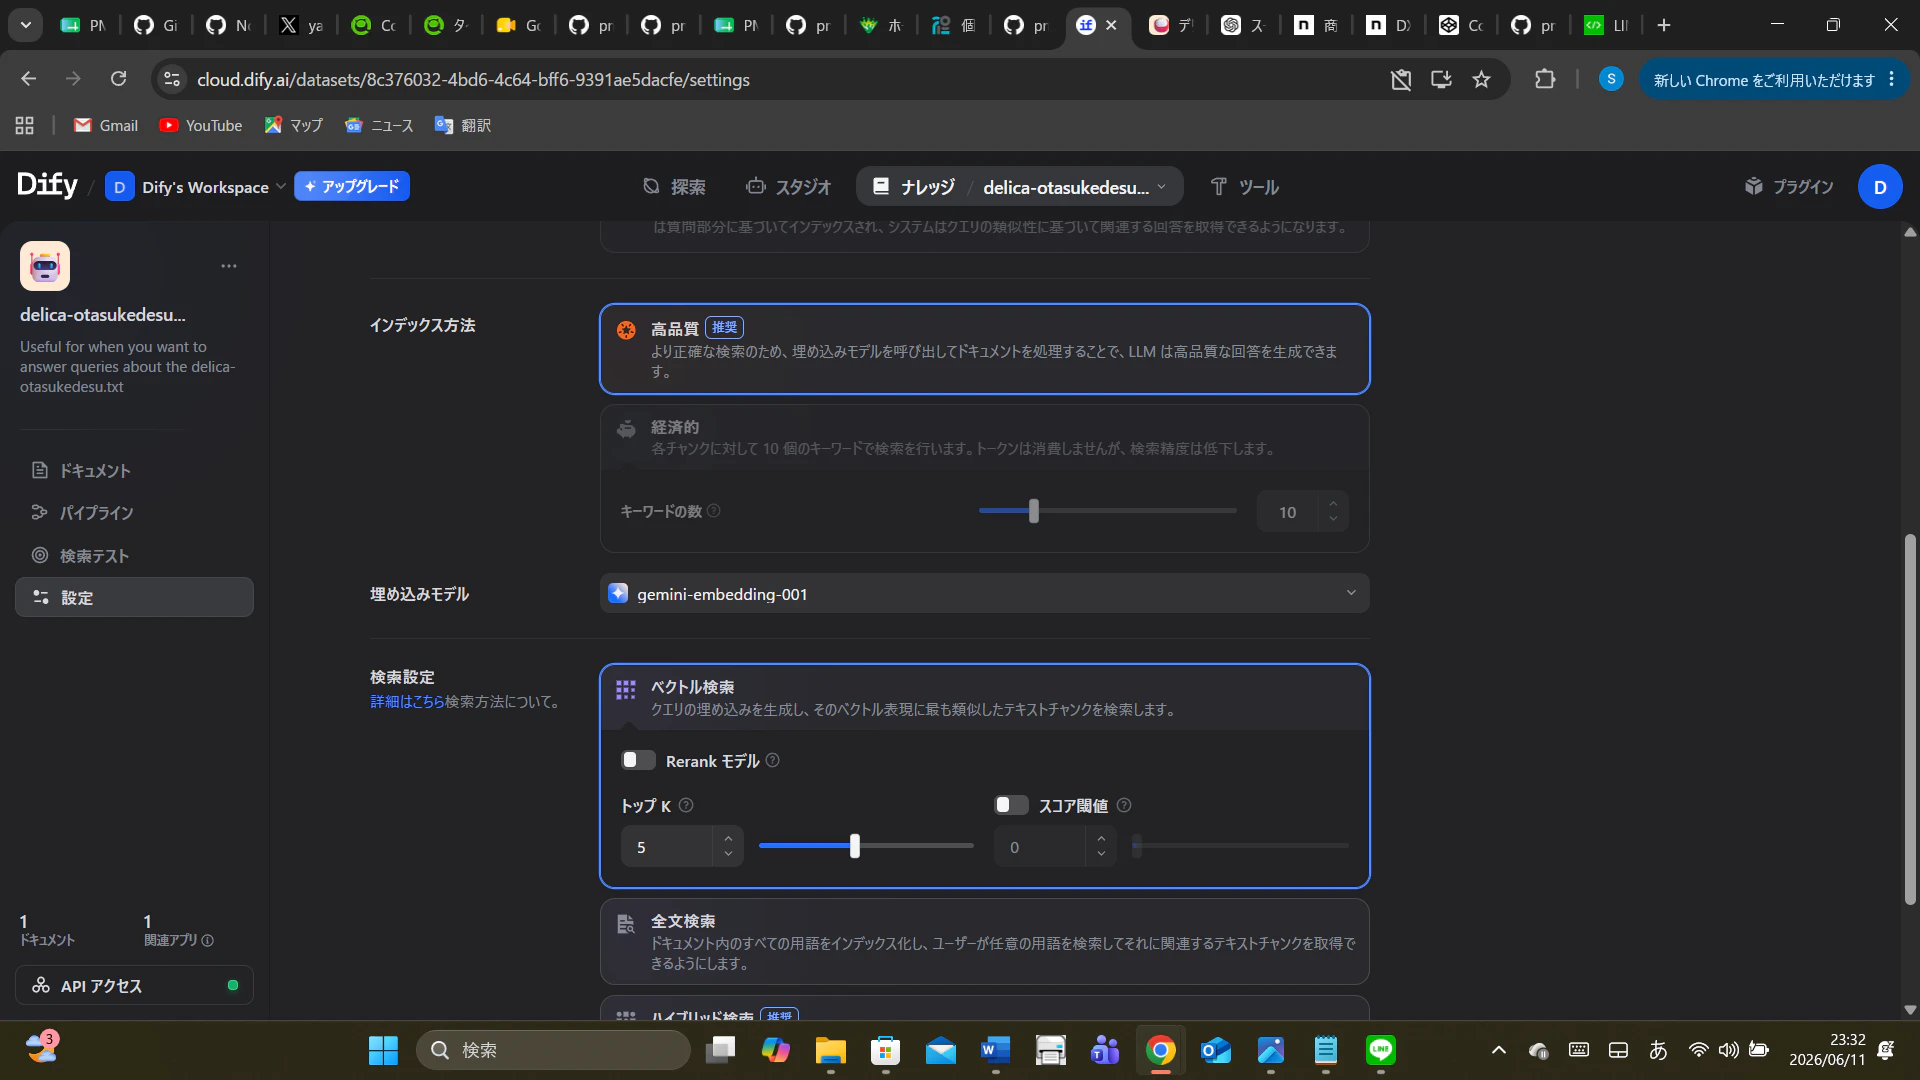
Task: Click the 関連アプリ info icon
Action: (x=208, y=941)
